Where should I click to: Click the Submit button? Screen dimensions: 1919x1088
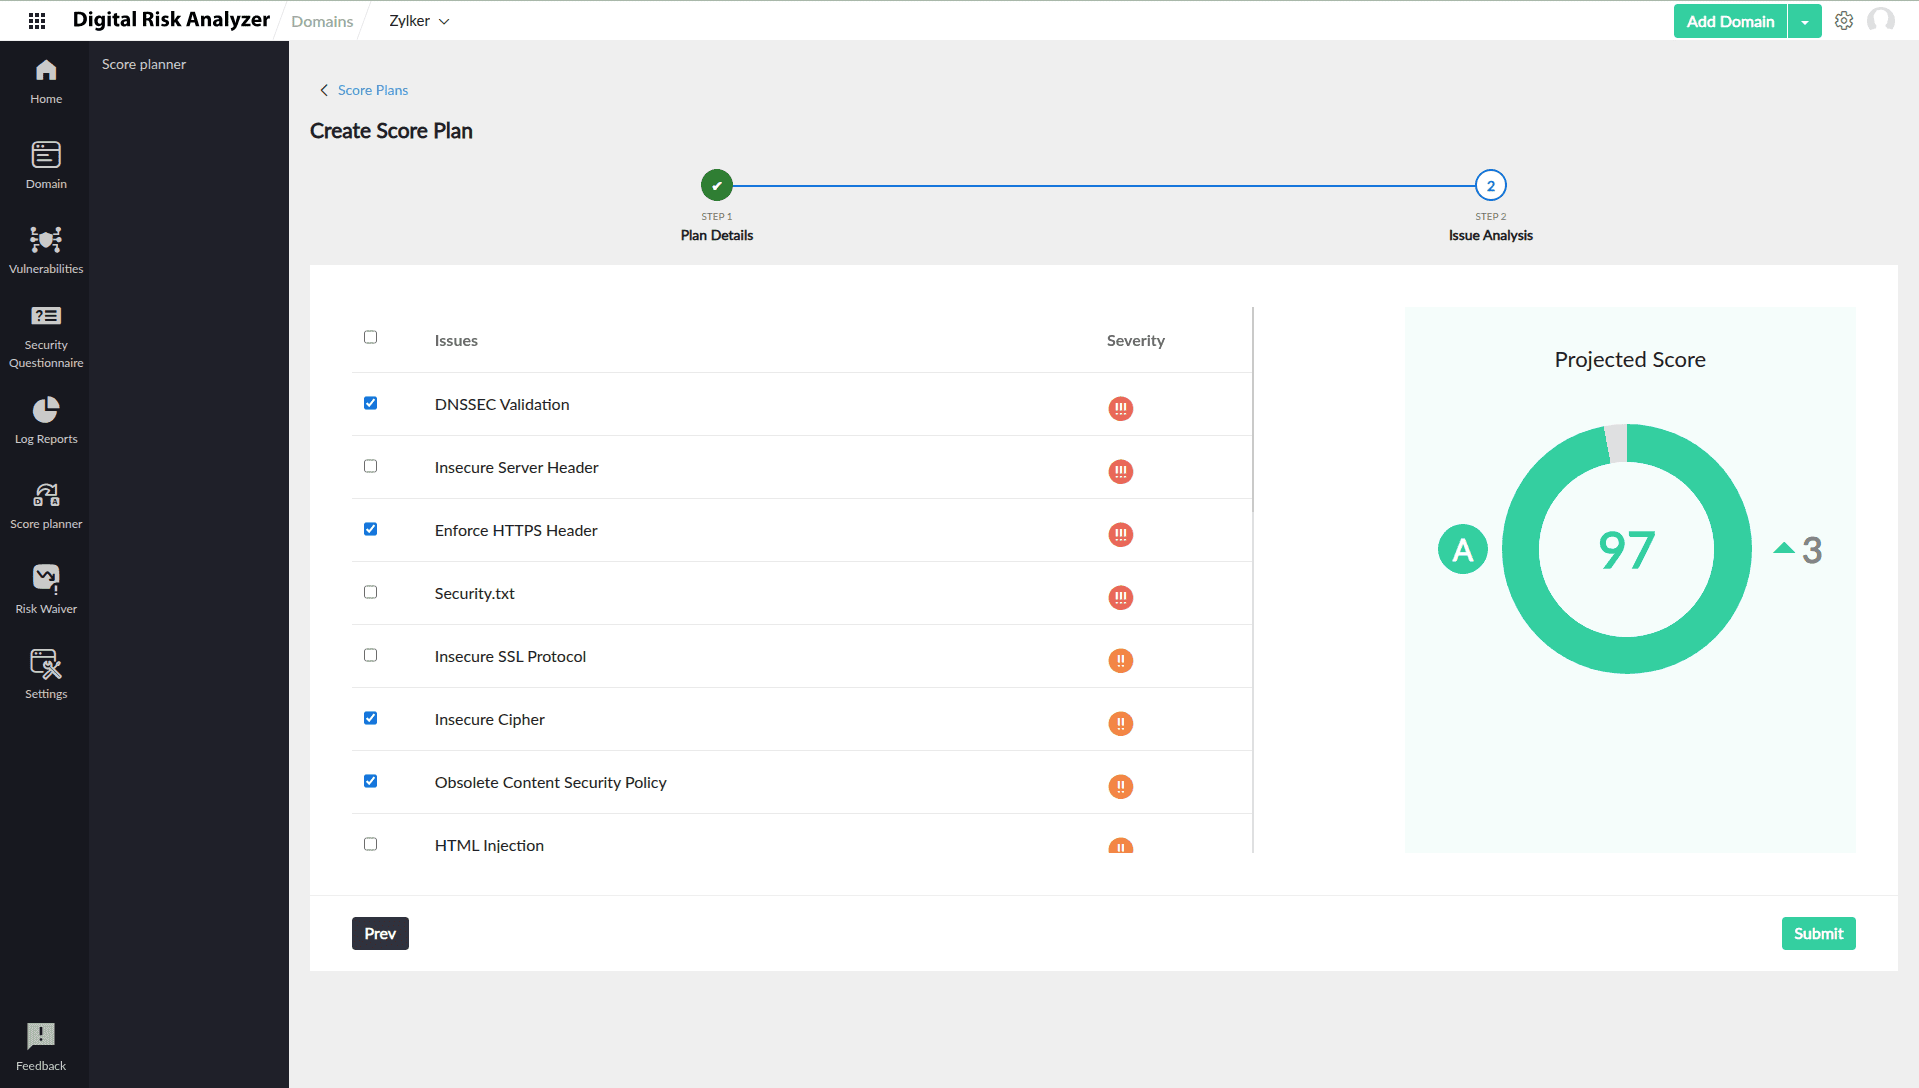point(1818,933)
